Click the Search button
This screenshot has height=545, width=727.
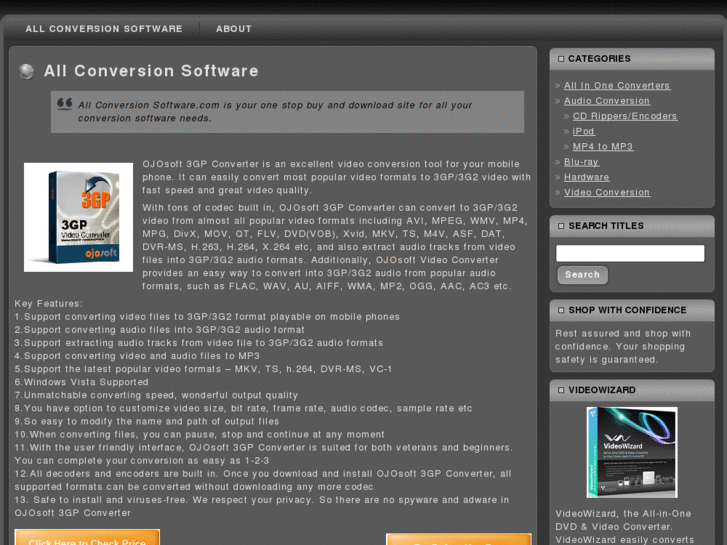[582, 275]
